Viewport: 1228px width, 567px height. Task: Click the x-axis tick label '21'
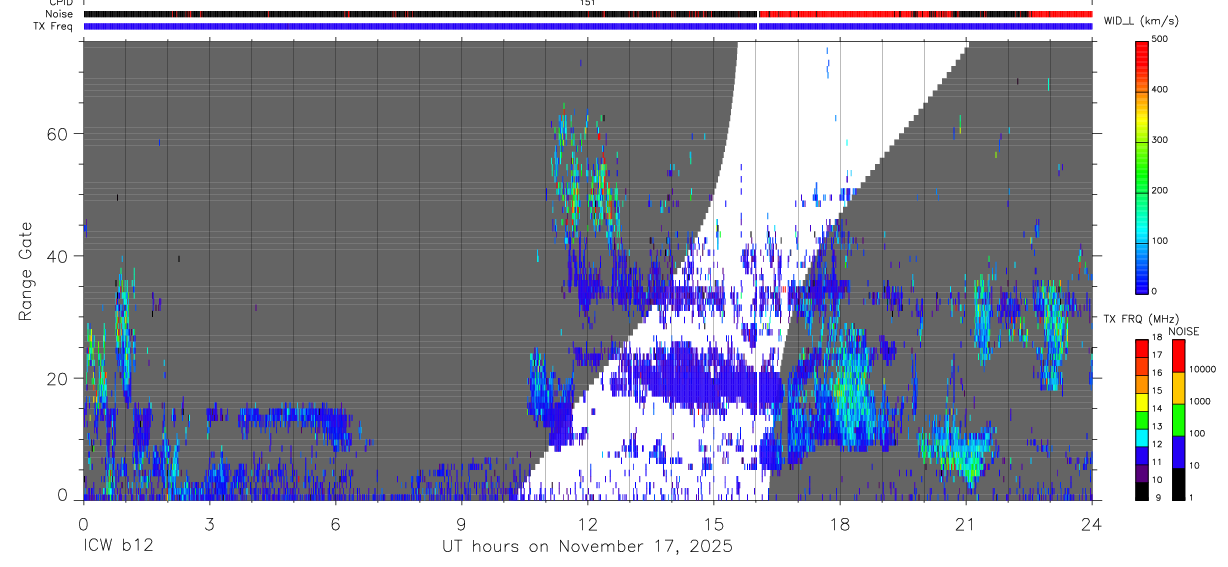tap(966, 523)
